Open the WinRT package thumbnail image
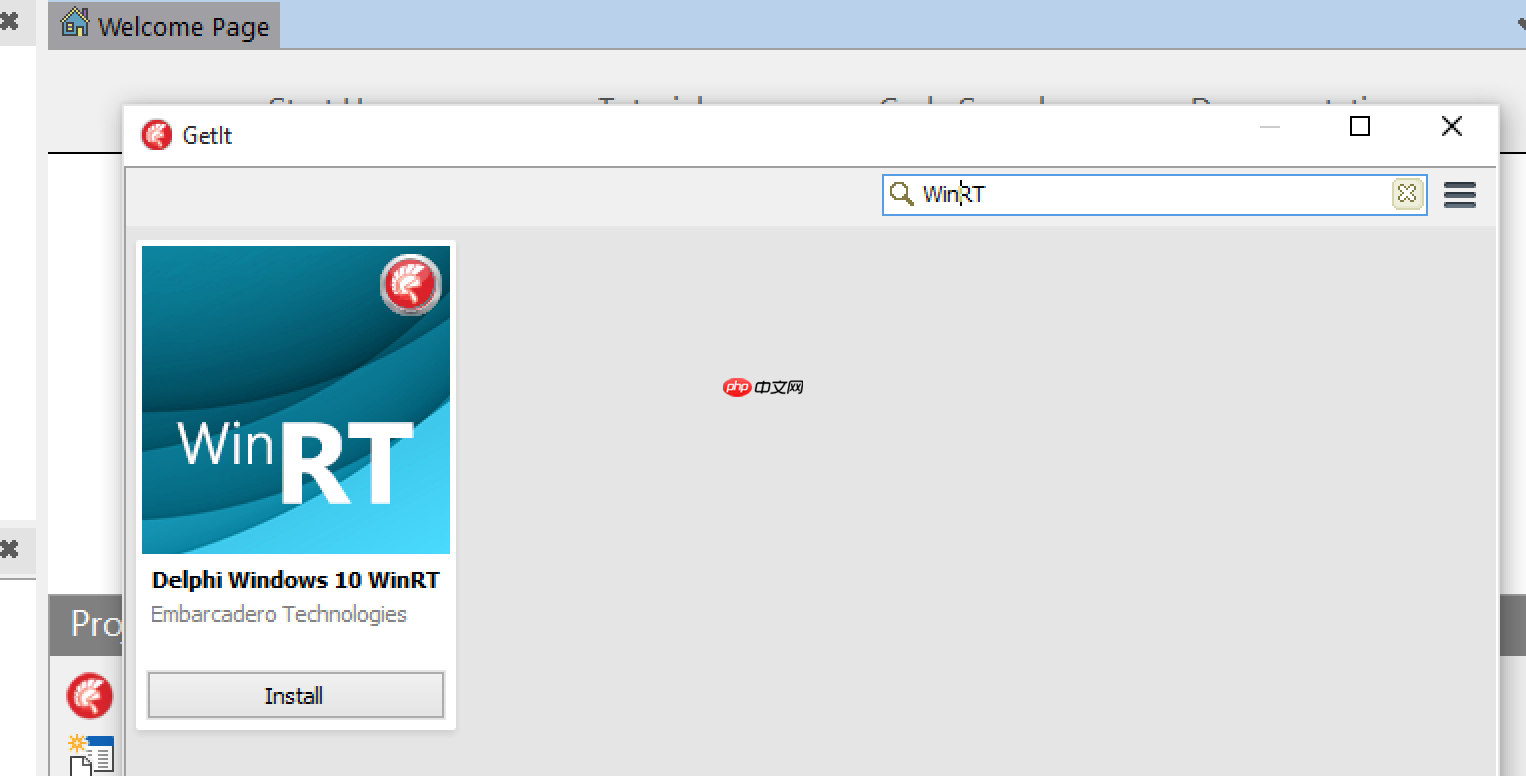The height and width of the screenshot is (776, 1526). click(296, 400)
